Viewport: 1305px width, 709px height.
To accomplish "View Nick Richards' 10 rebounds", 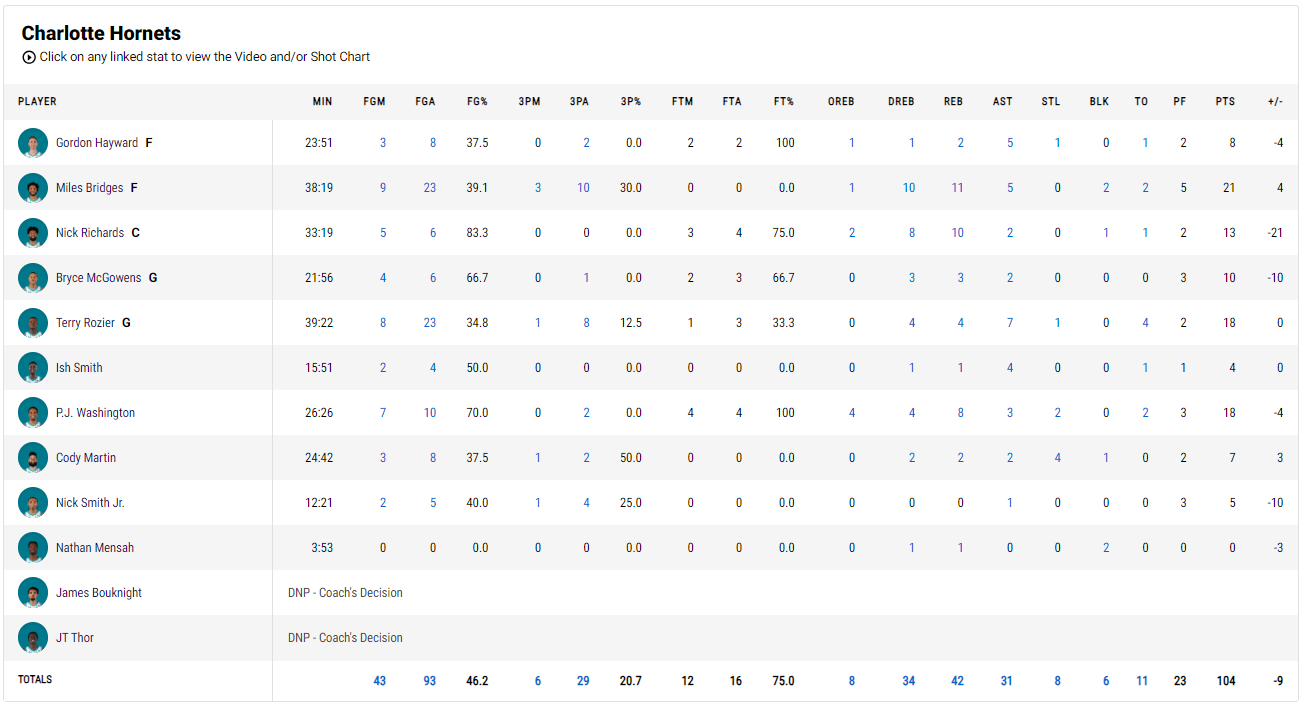I will pyautogui.click(x=957, y=233).
